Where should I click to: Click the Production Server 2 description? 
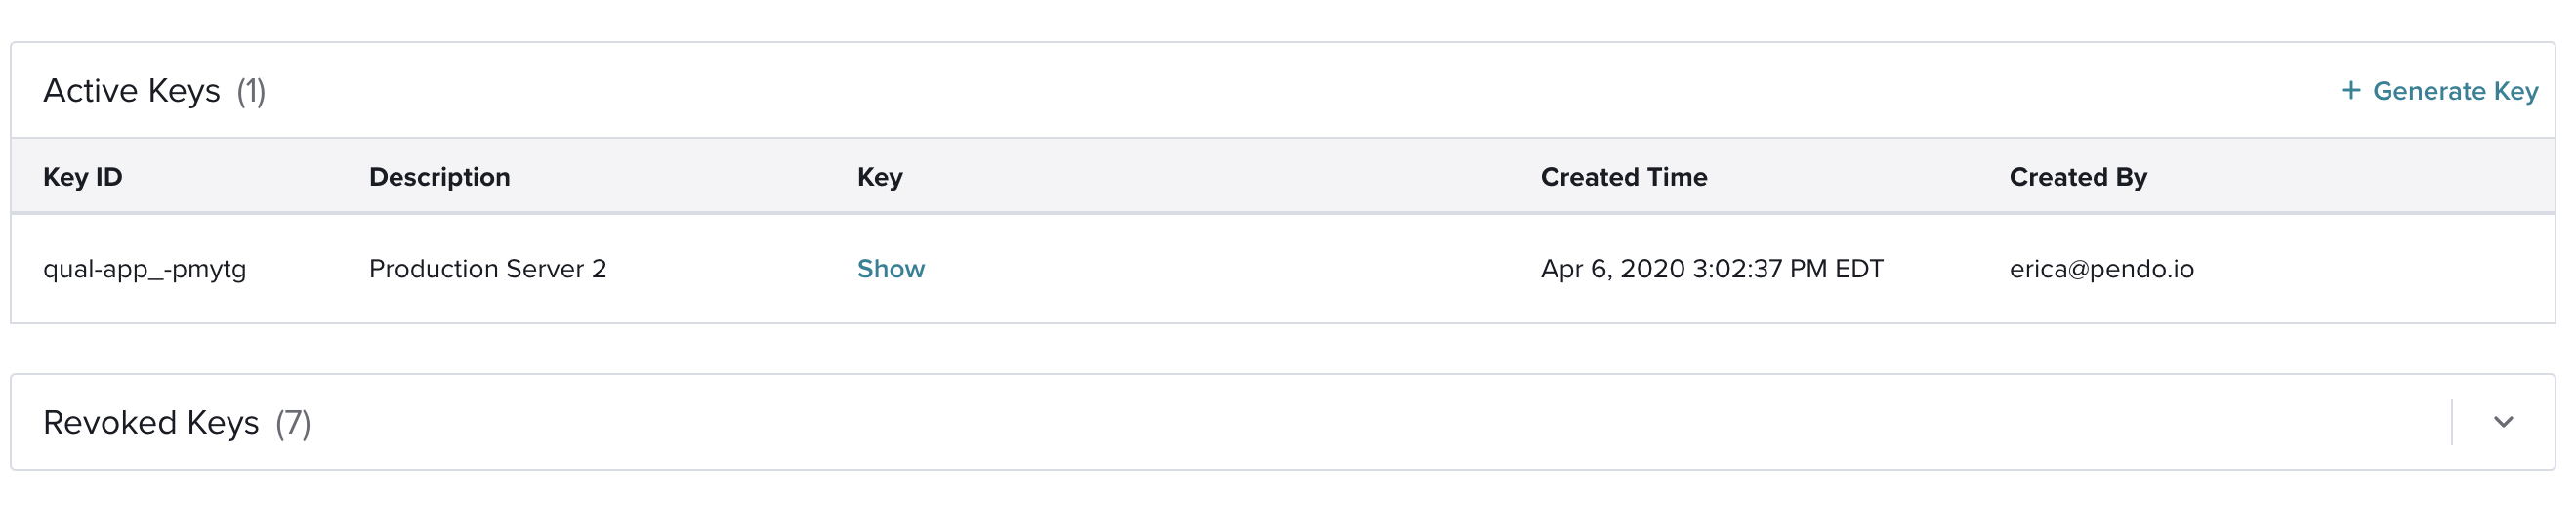488,269
